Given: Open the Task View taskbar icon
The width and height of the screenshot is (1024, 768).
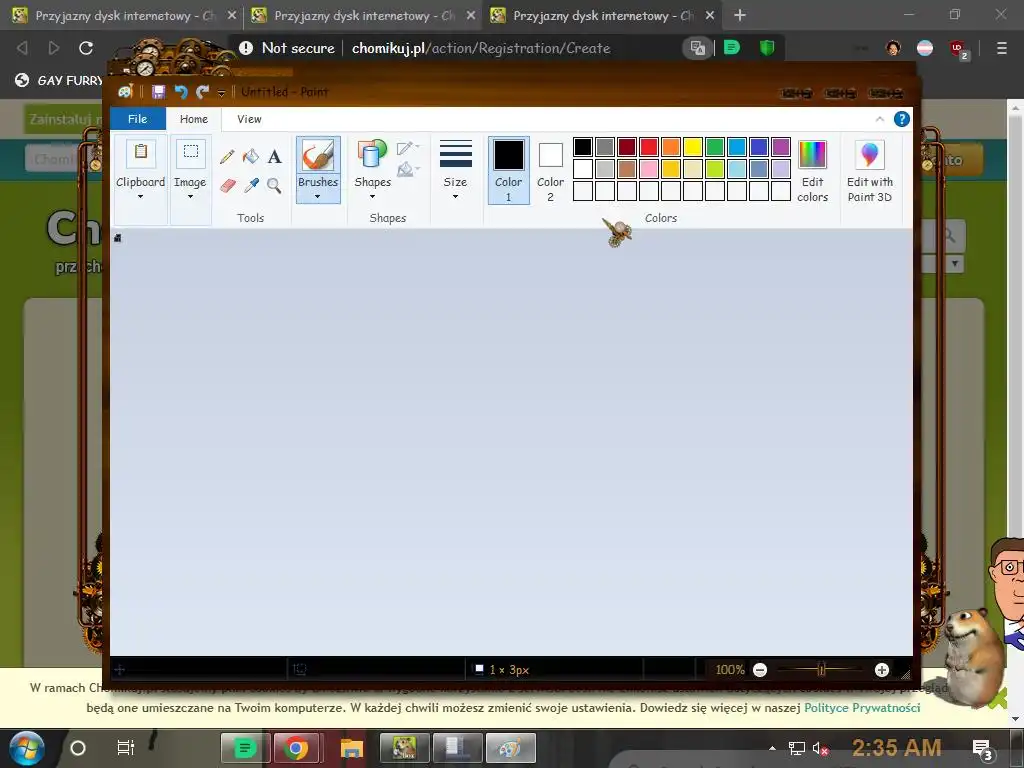Looking at the screenshot, I should tap(125, 748).
